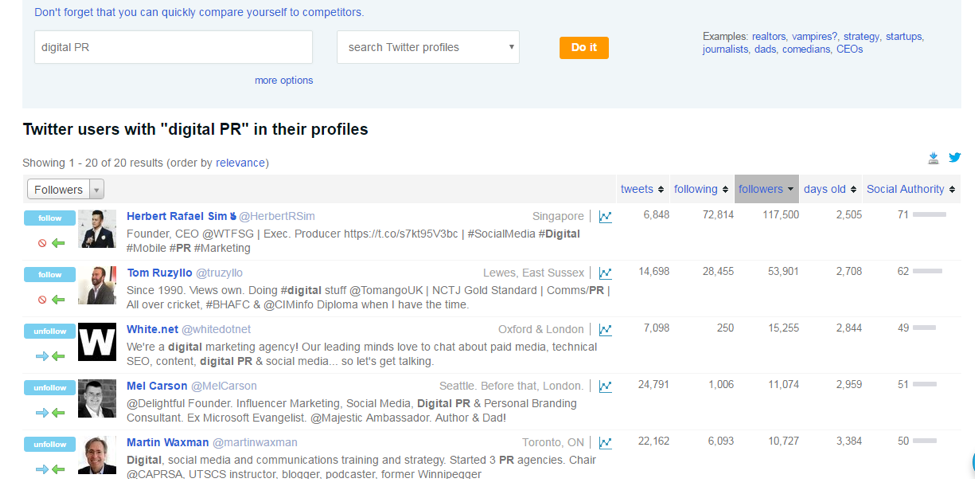Open Herbert Rafael Sim's profile photo

pos(97,229)
